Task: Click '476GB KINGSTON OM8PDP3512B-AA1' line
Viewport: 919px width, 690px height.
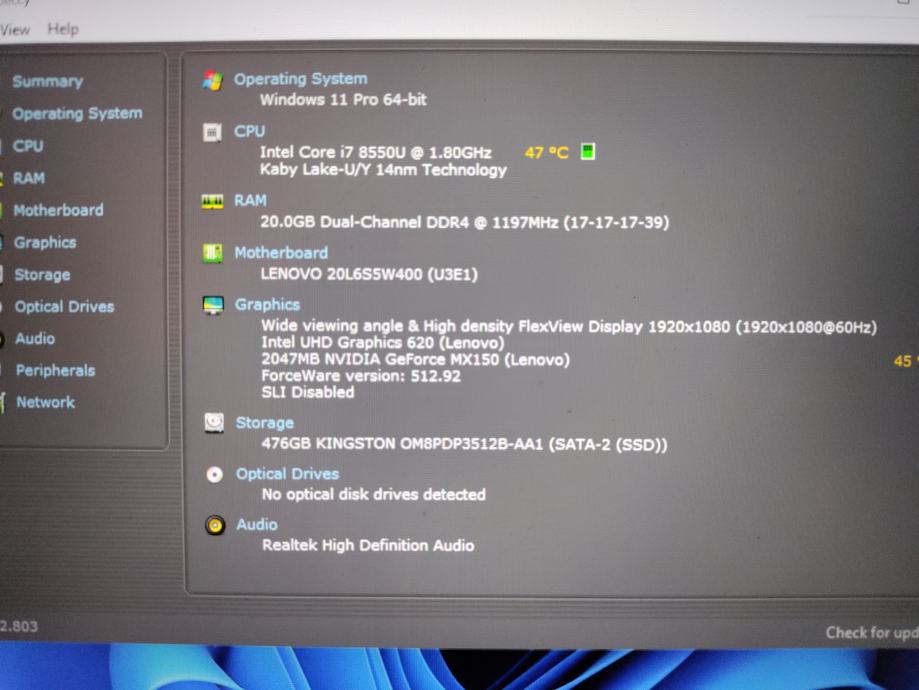Action: (x=465, y=444)
